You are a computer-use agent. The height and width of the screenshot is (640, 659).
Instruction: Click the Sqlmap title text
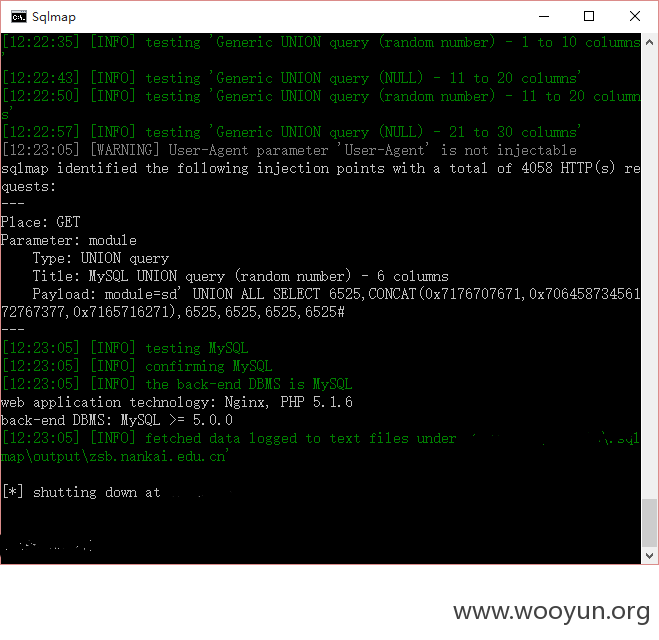pyautogui.click(x=54, y=17)
